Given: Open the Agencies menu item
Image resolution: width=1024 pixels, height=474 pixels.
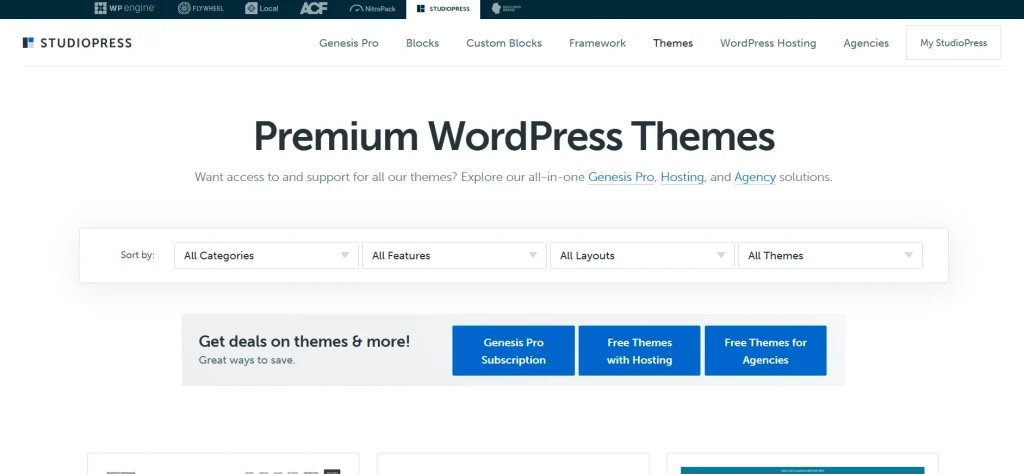Looking at the screenshot, I should click(866, 43).
